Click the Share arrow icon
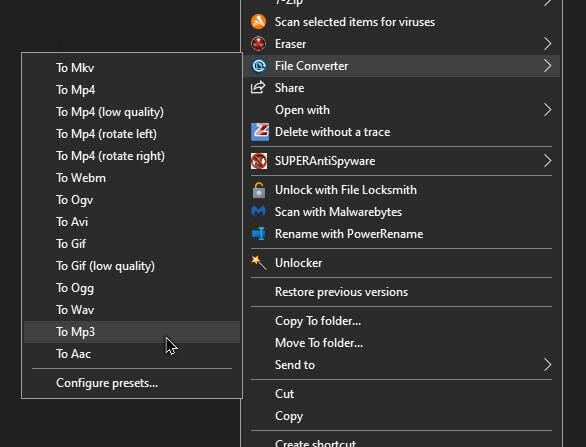The width and height of the screenshot is (586, 447). [258, 87]
